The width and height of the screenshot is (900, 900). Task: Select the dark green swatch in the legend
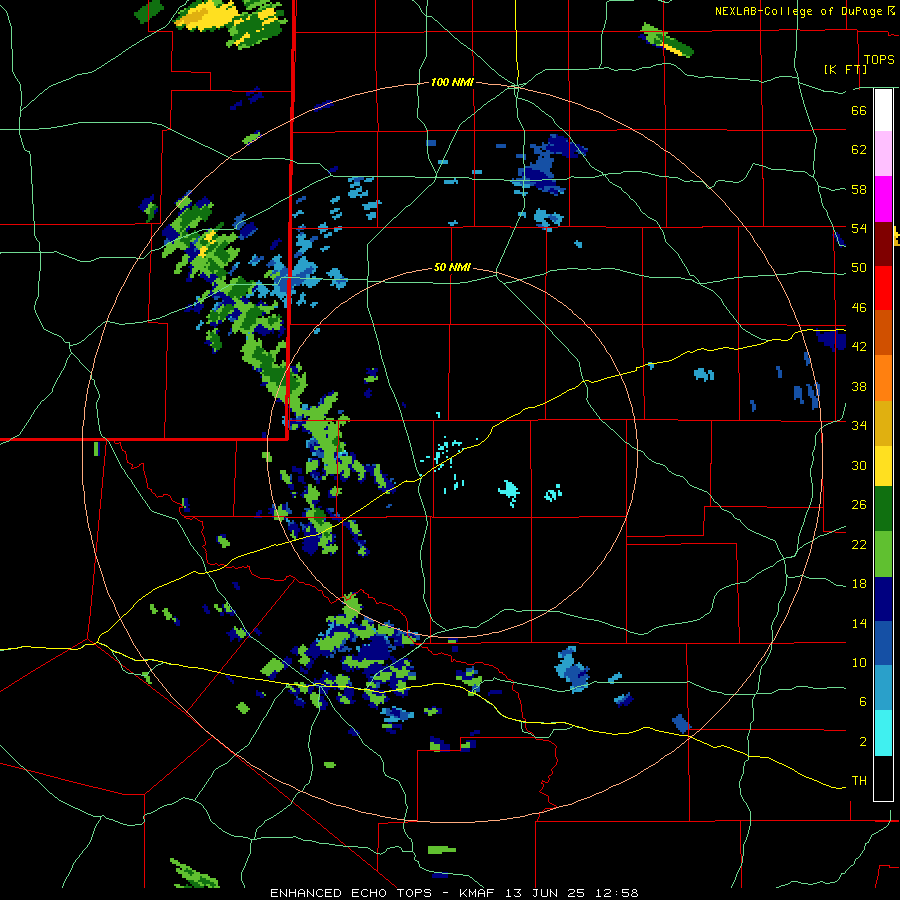(x=883, y=509)
